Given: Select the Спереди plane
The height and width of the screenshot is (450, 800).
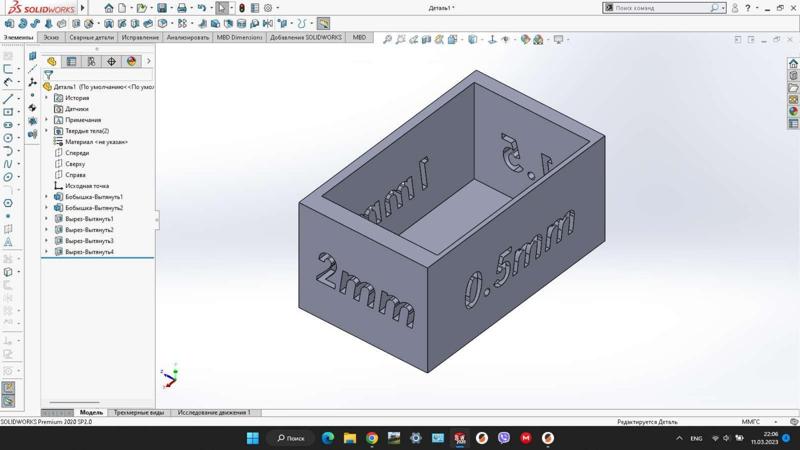Looking at the screenshot, I should coord(77,153).
